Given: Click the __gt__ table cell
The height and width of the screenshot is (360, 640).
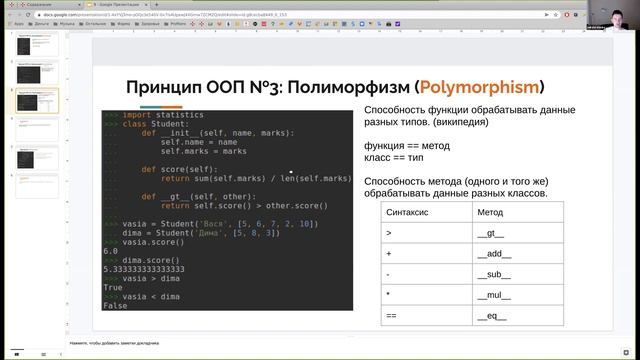Looking at the screenshot, I should click(518, 233).
